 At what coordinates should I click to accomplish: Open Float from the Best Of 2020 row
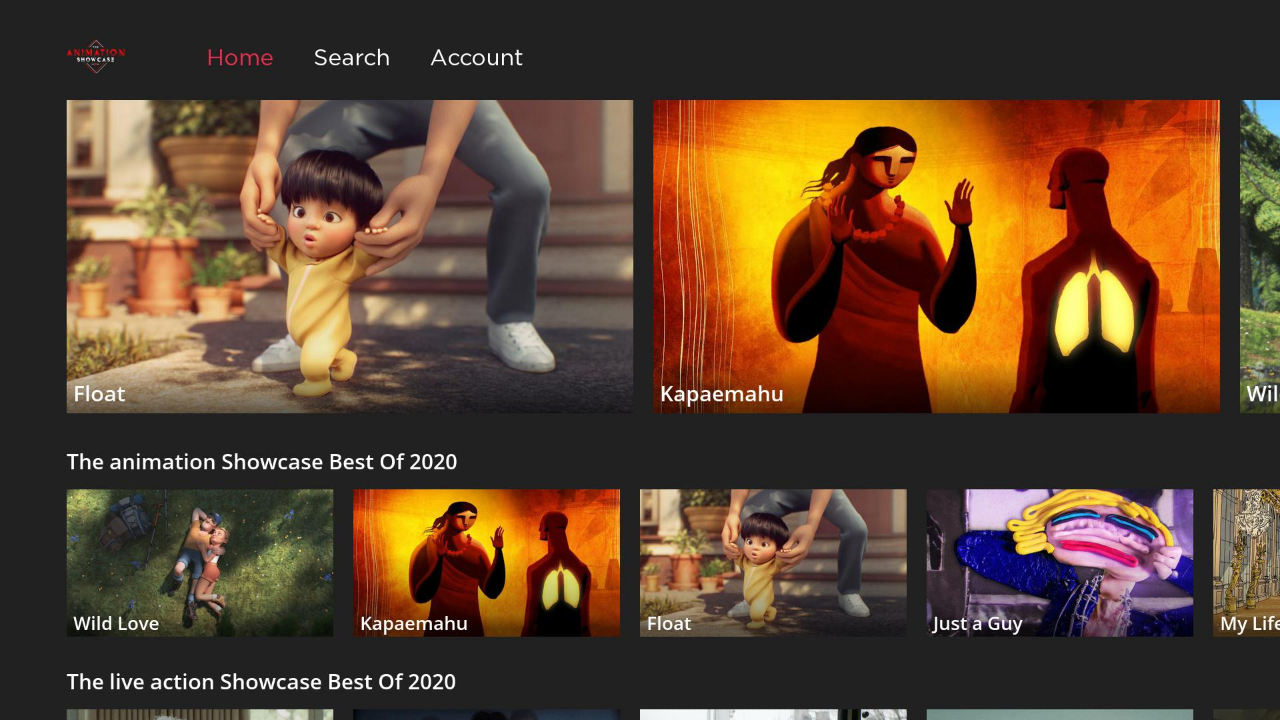[x=773, y=562]
